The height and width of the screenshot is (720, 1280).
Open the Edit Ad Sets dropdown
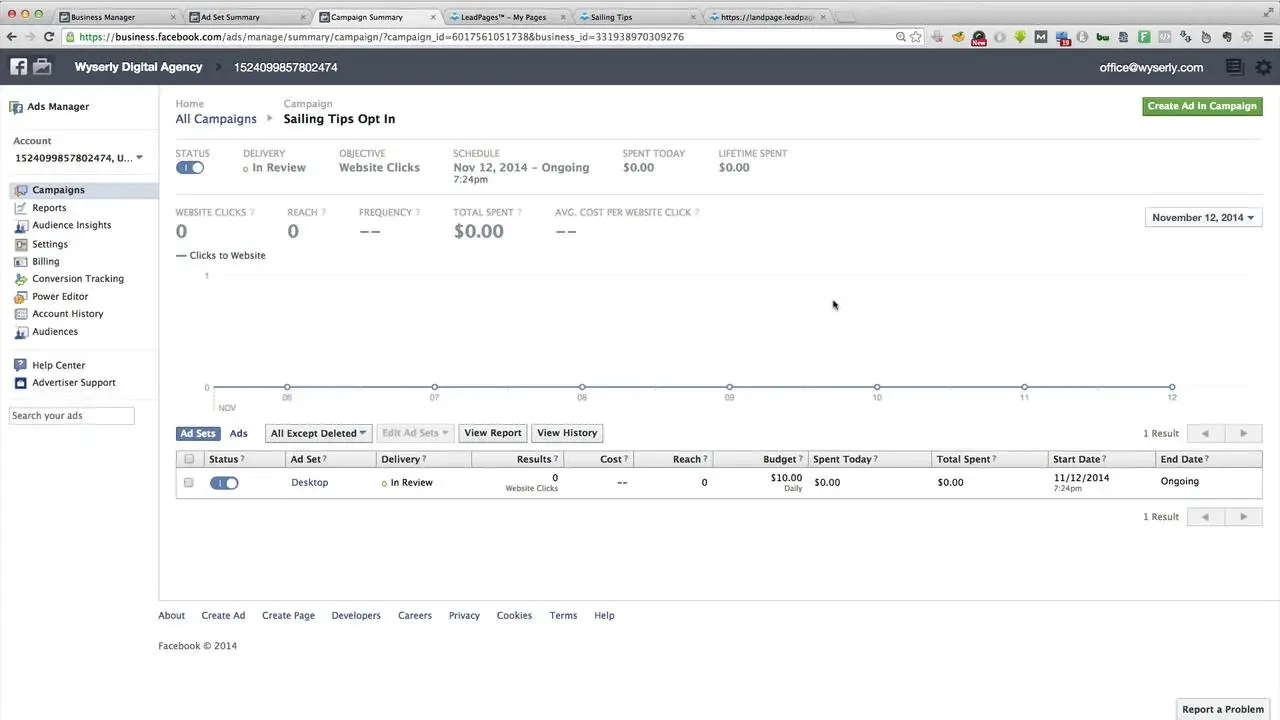415,433
